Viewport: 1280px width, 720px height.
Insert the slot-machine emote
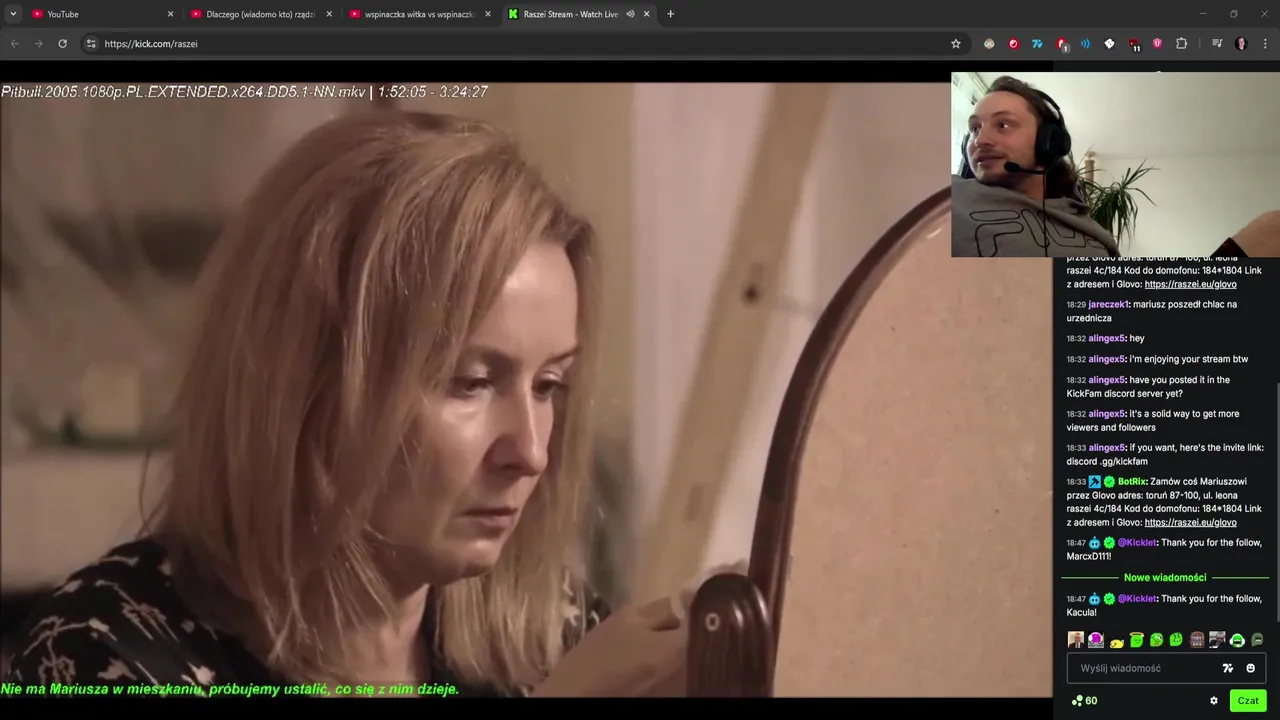[x=1197, y=640]
